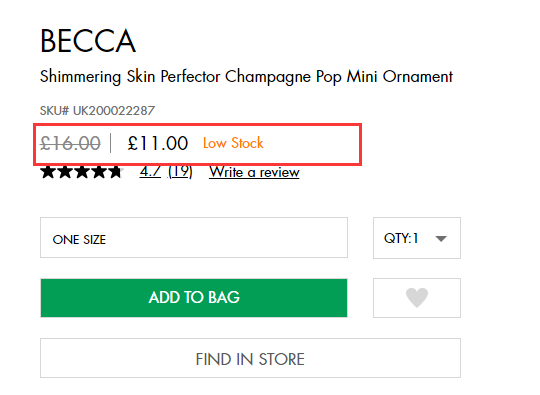The height and width of the screenshot is (395, 540).
Task: Click the ADD TO BAG button
Action: pos(194,298)
